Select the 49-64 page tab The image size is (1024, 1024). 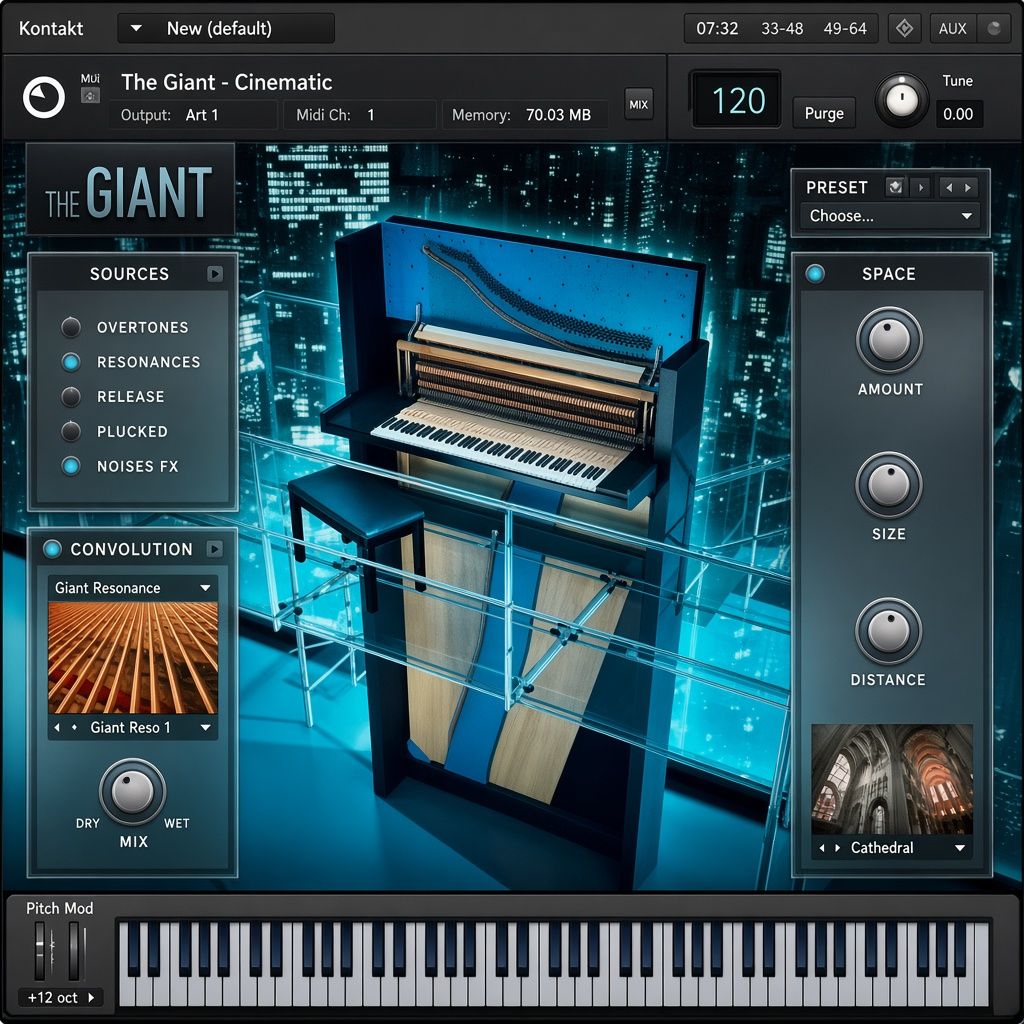click(845, 28)
